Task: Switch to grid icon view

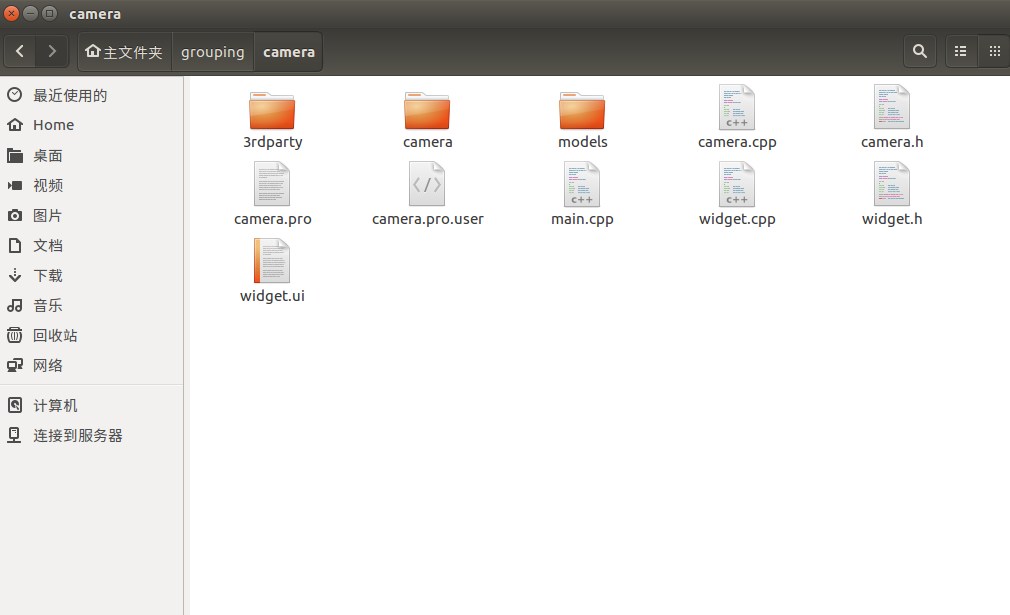Action: coord(995,52)
